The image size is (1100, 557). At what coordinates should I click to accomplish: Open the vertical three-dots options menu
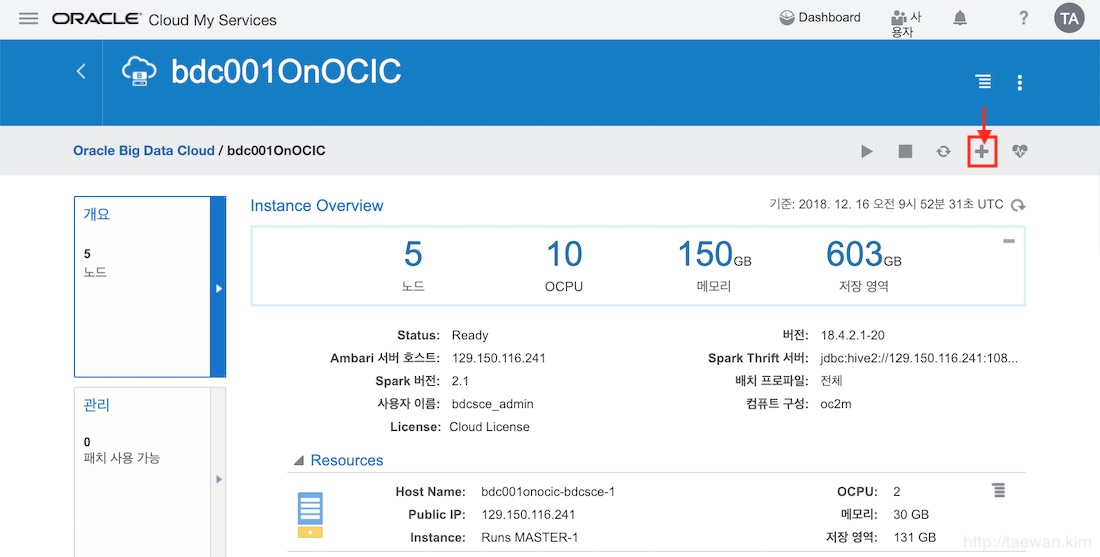point(1019,83)
